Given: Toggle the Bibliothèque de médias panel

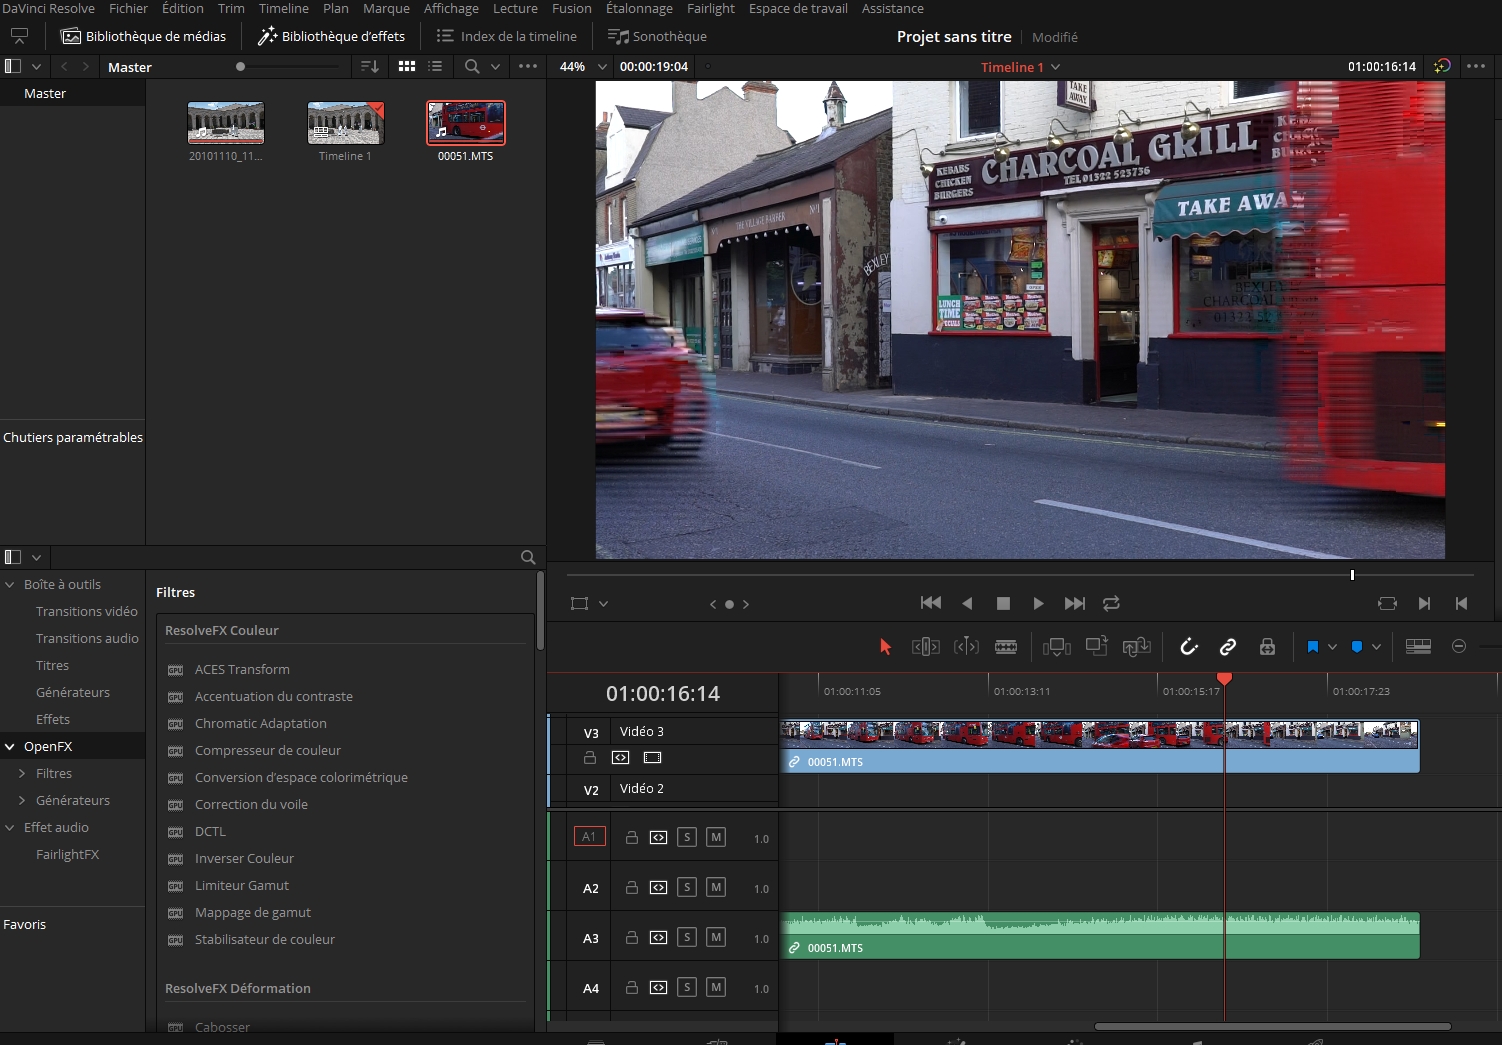Looking at the screenshot, I should pos(144,36).
